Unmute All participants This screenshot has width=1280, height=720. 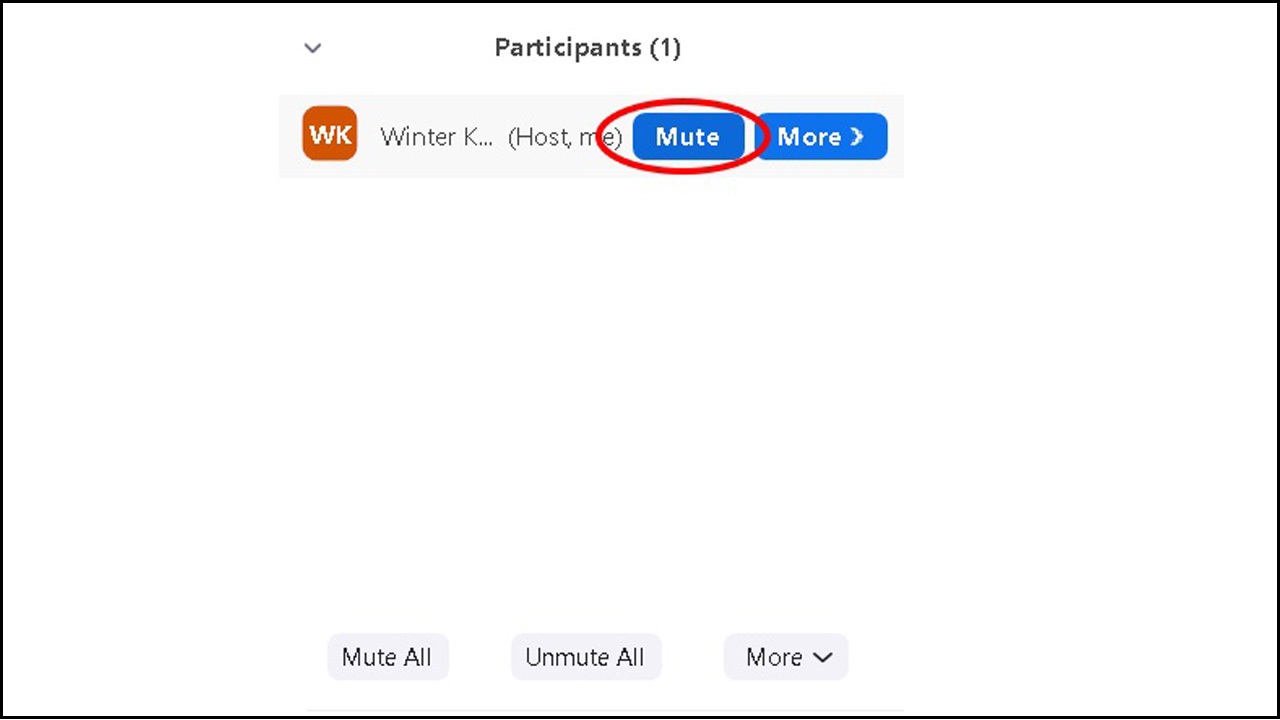click(586, 657)
